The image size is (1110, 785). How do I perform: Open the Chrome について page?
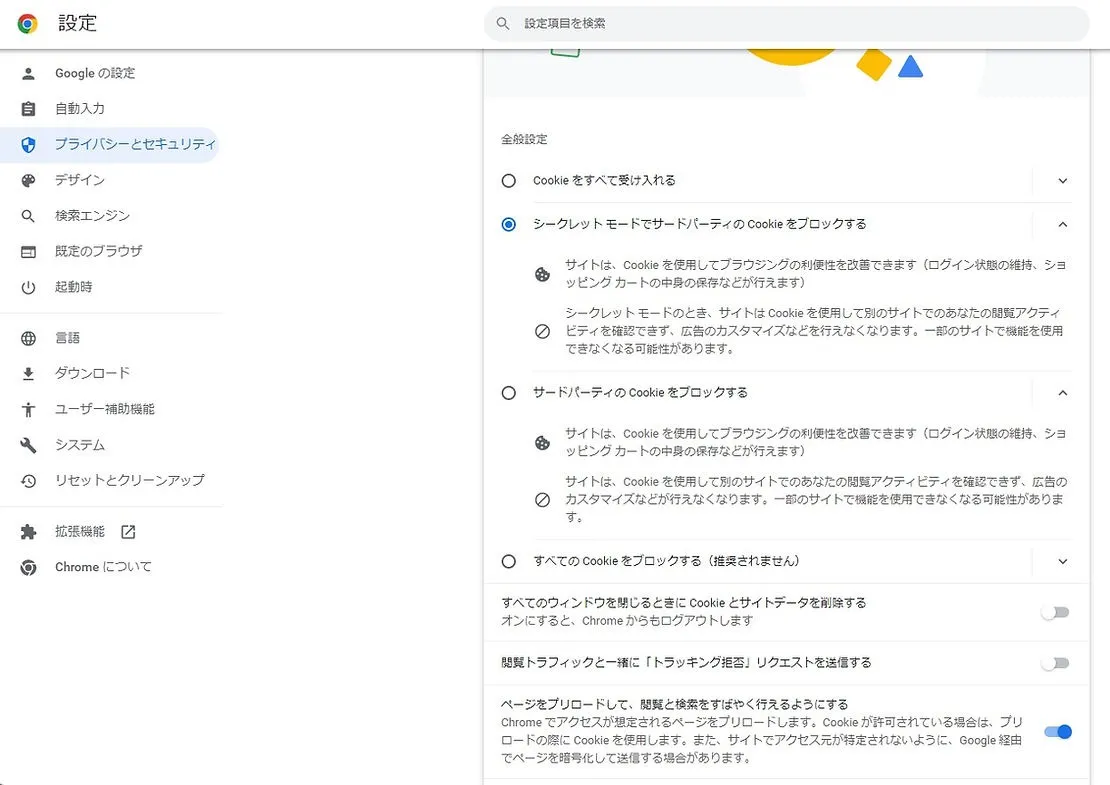tap(103, 567)
